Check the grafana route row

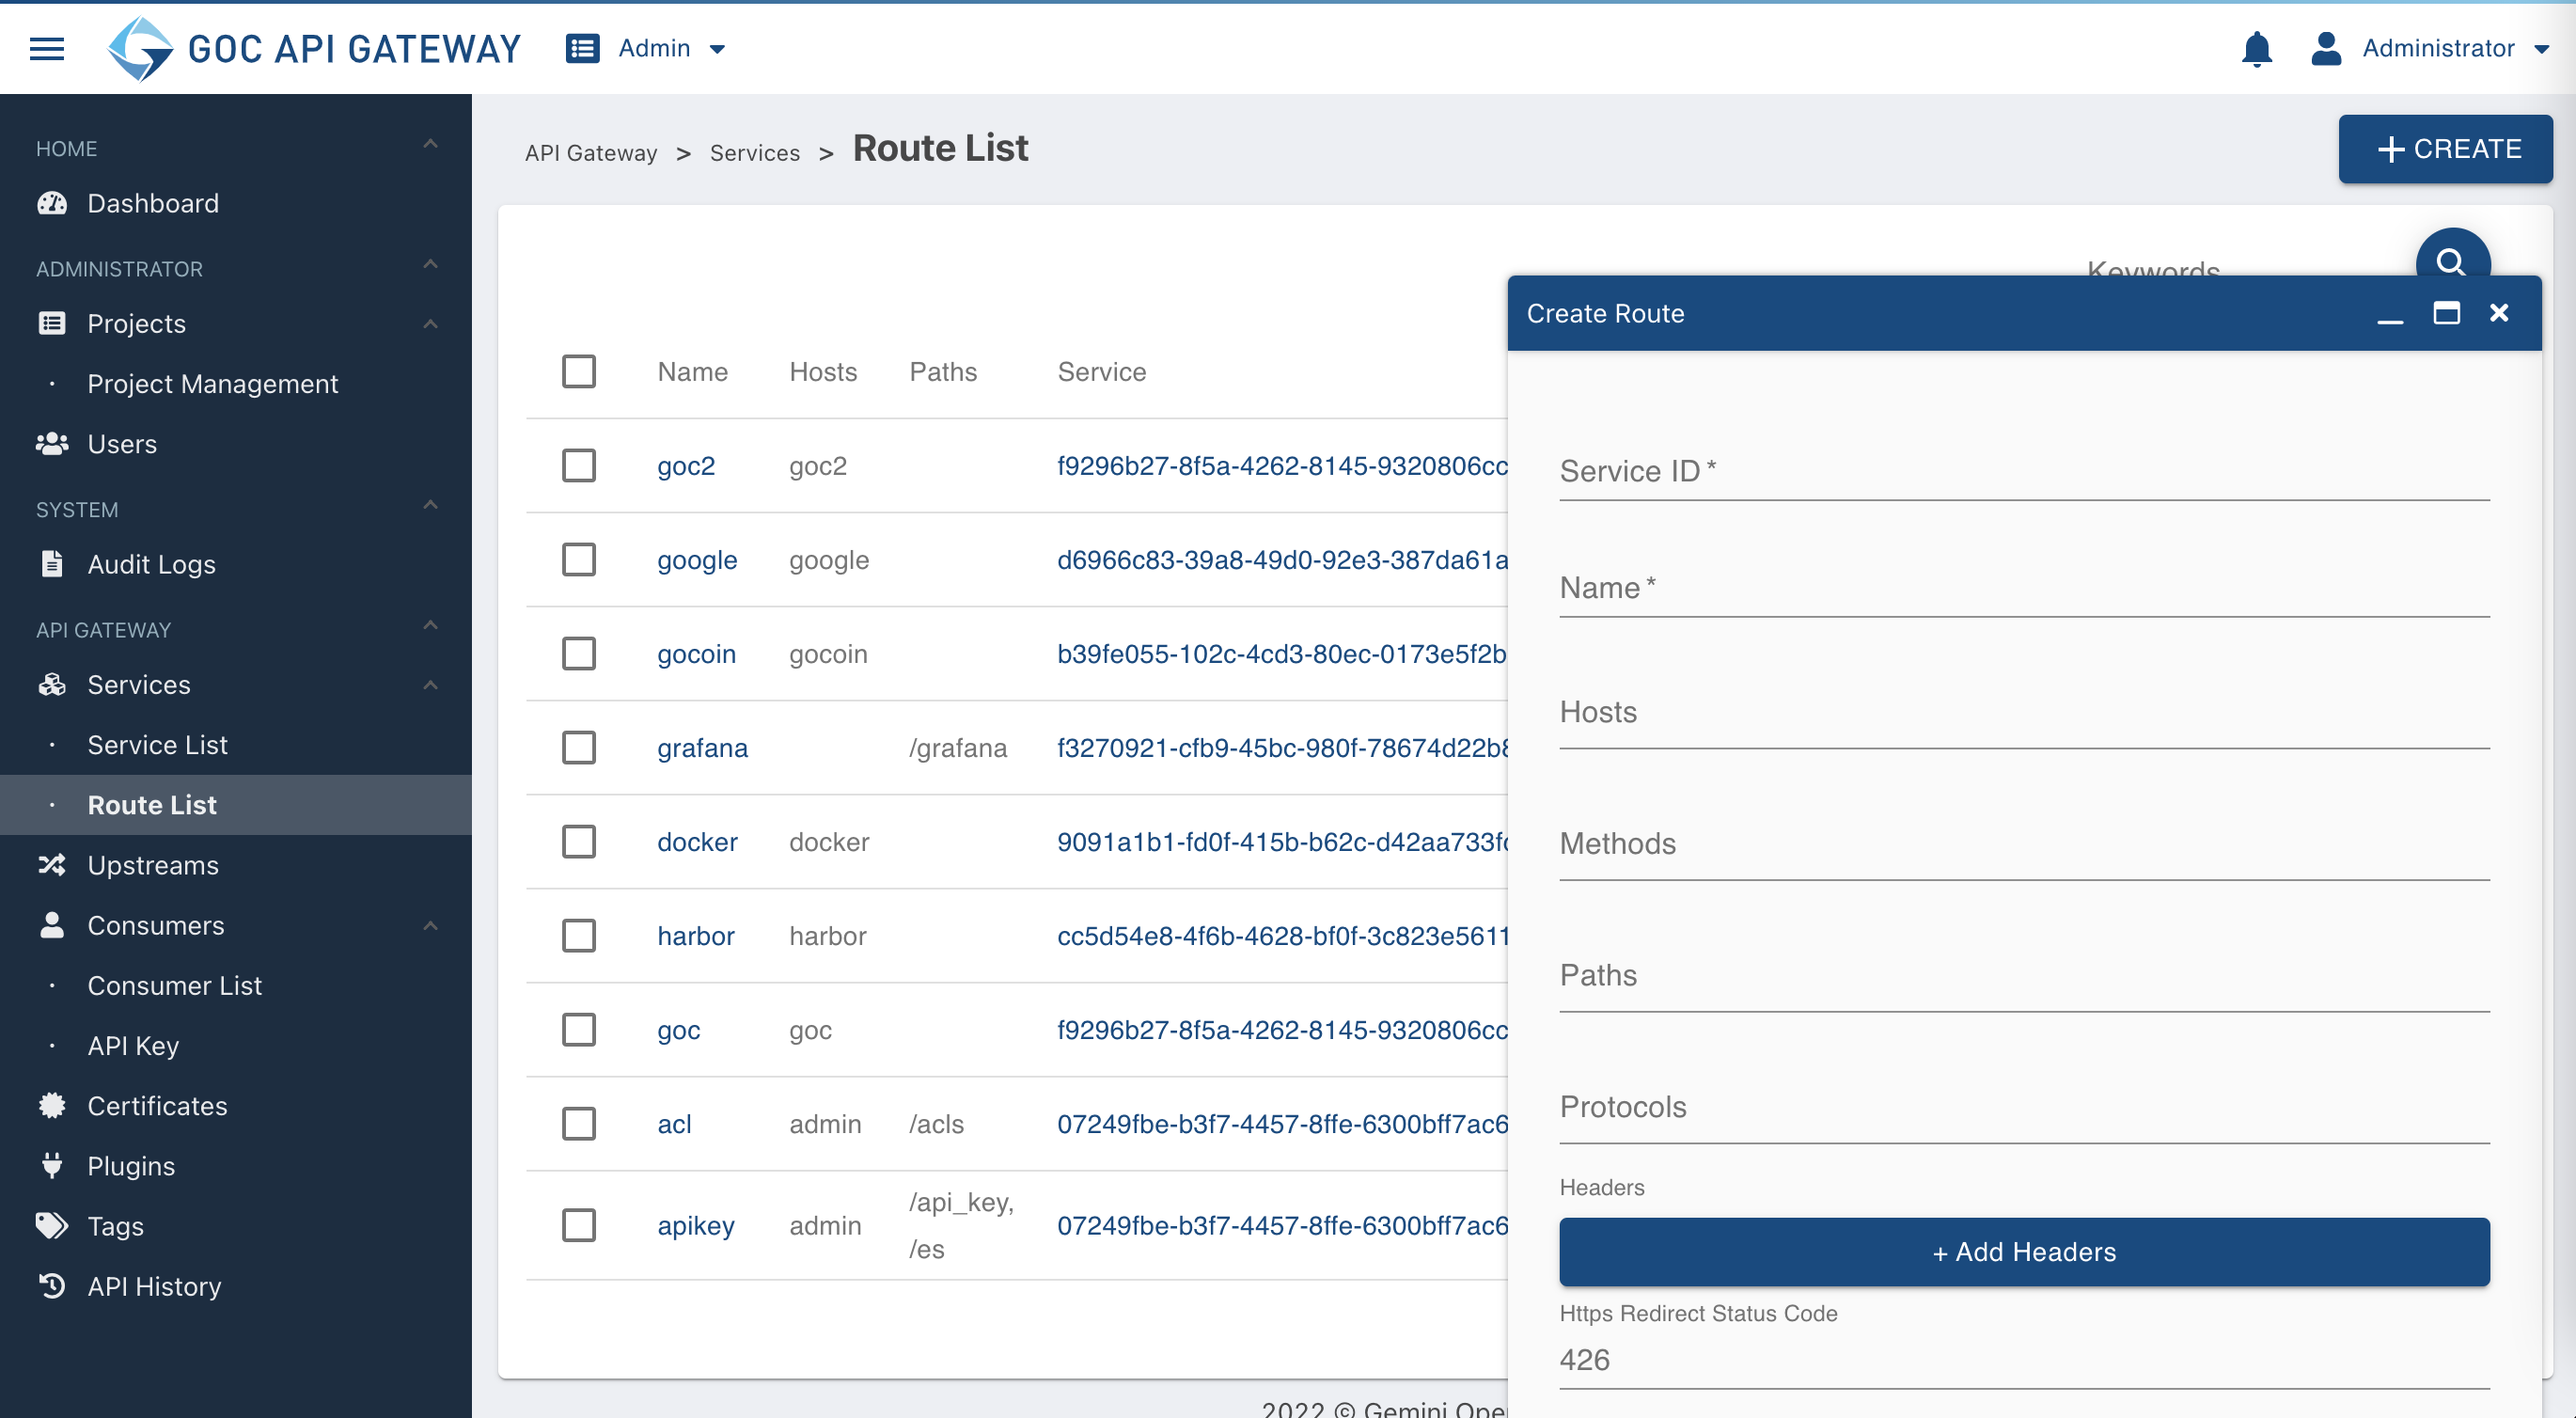click(579, 747)
